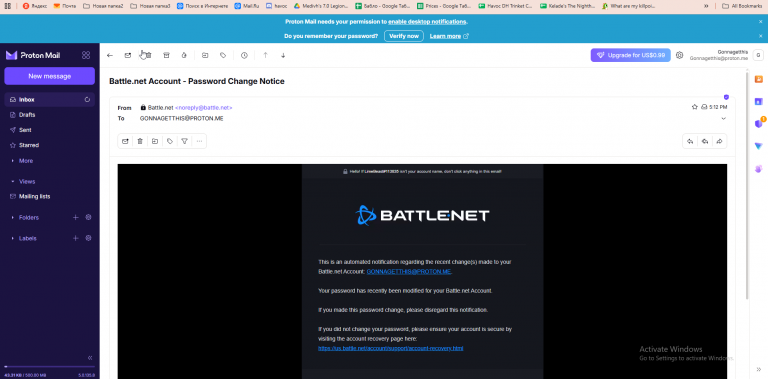Reply all using the double-arrow icon
Screen dimensions: 768x379
[x=705, y=141]
